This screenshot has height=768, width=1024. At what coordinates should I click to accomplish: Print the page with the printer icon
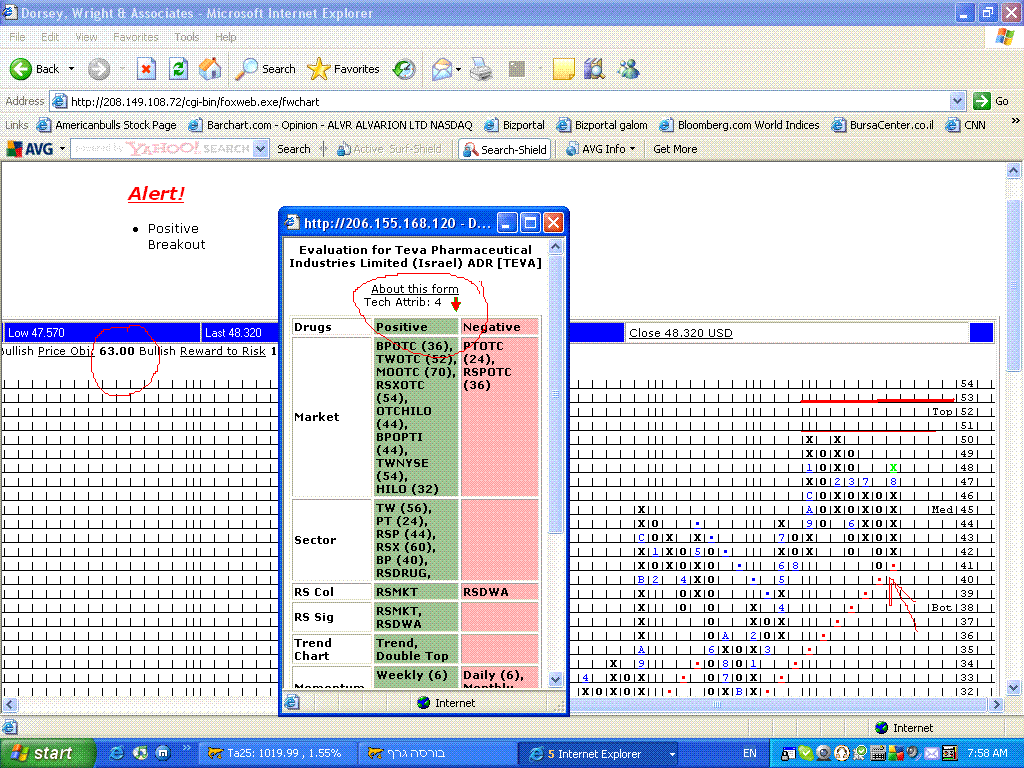(481, 69)
